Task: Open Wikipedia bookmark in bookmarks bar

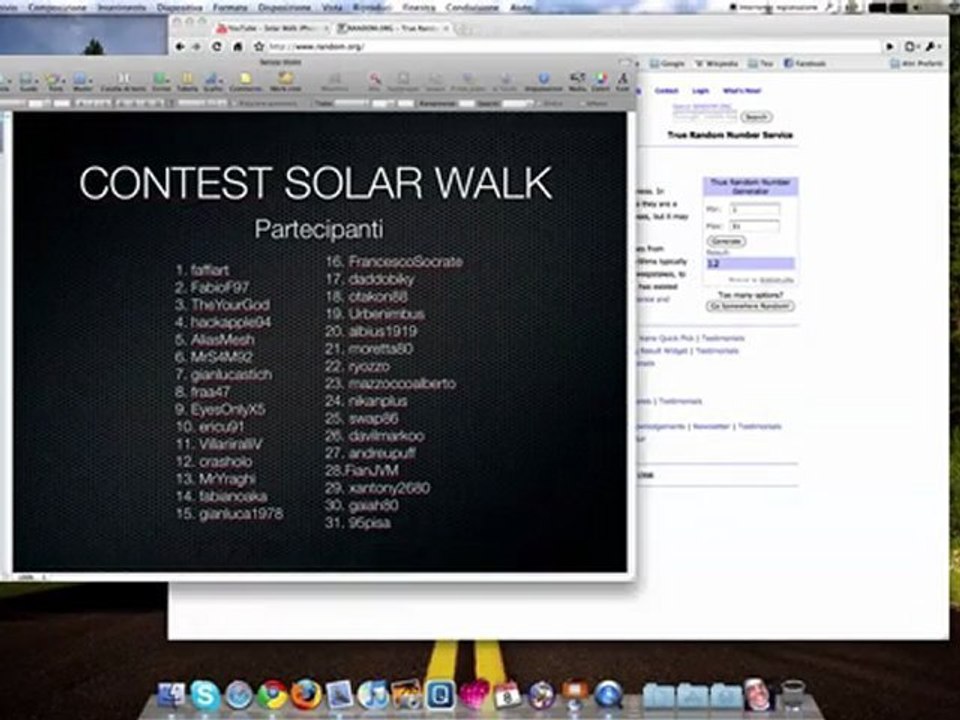Action: 716,63
